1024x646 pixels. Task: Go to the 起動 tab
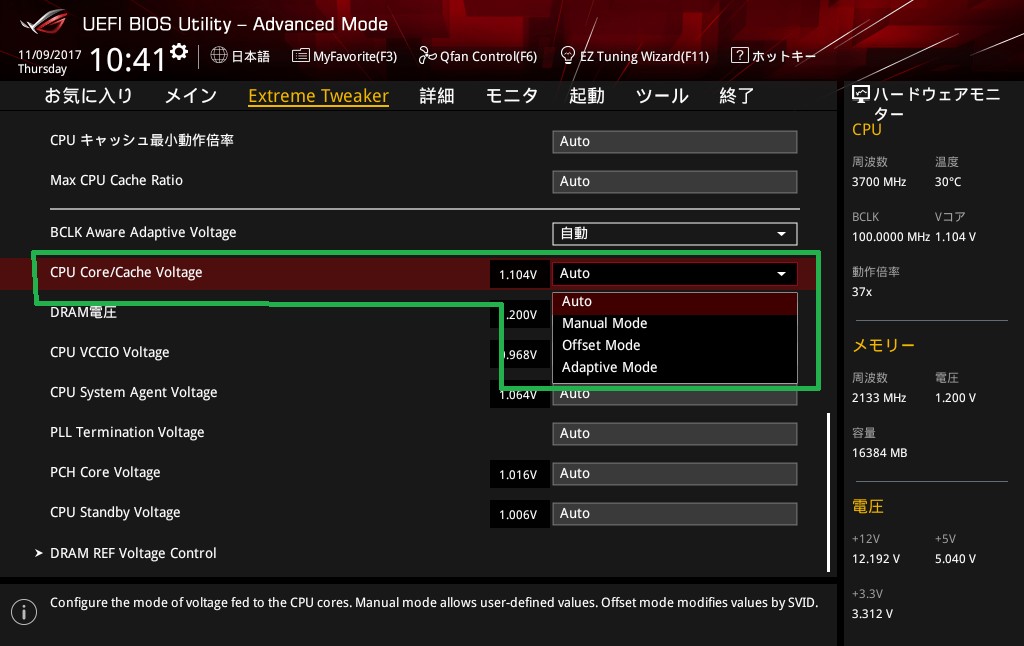click(586, 96)
